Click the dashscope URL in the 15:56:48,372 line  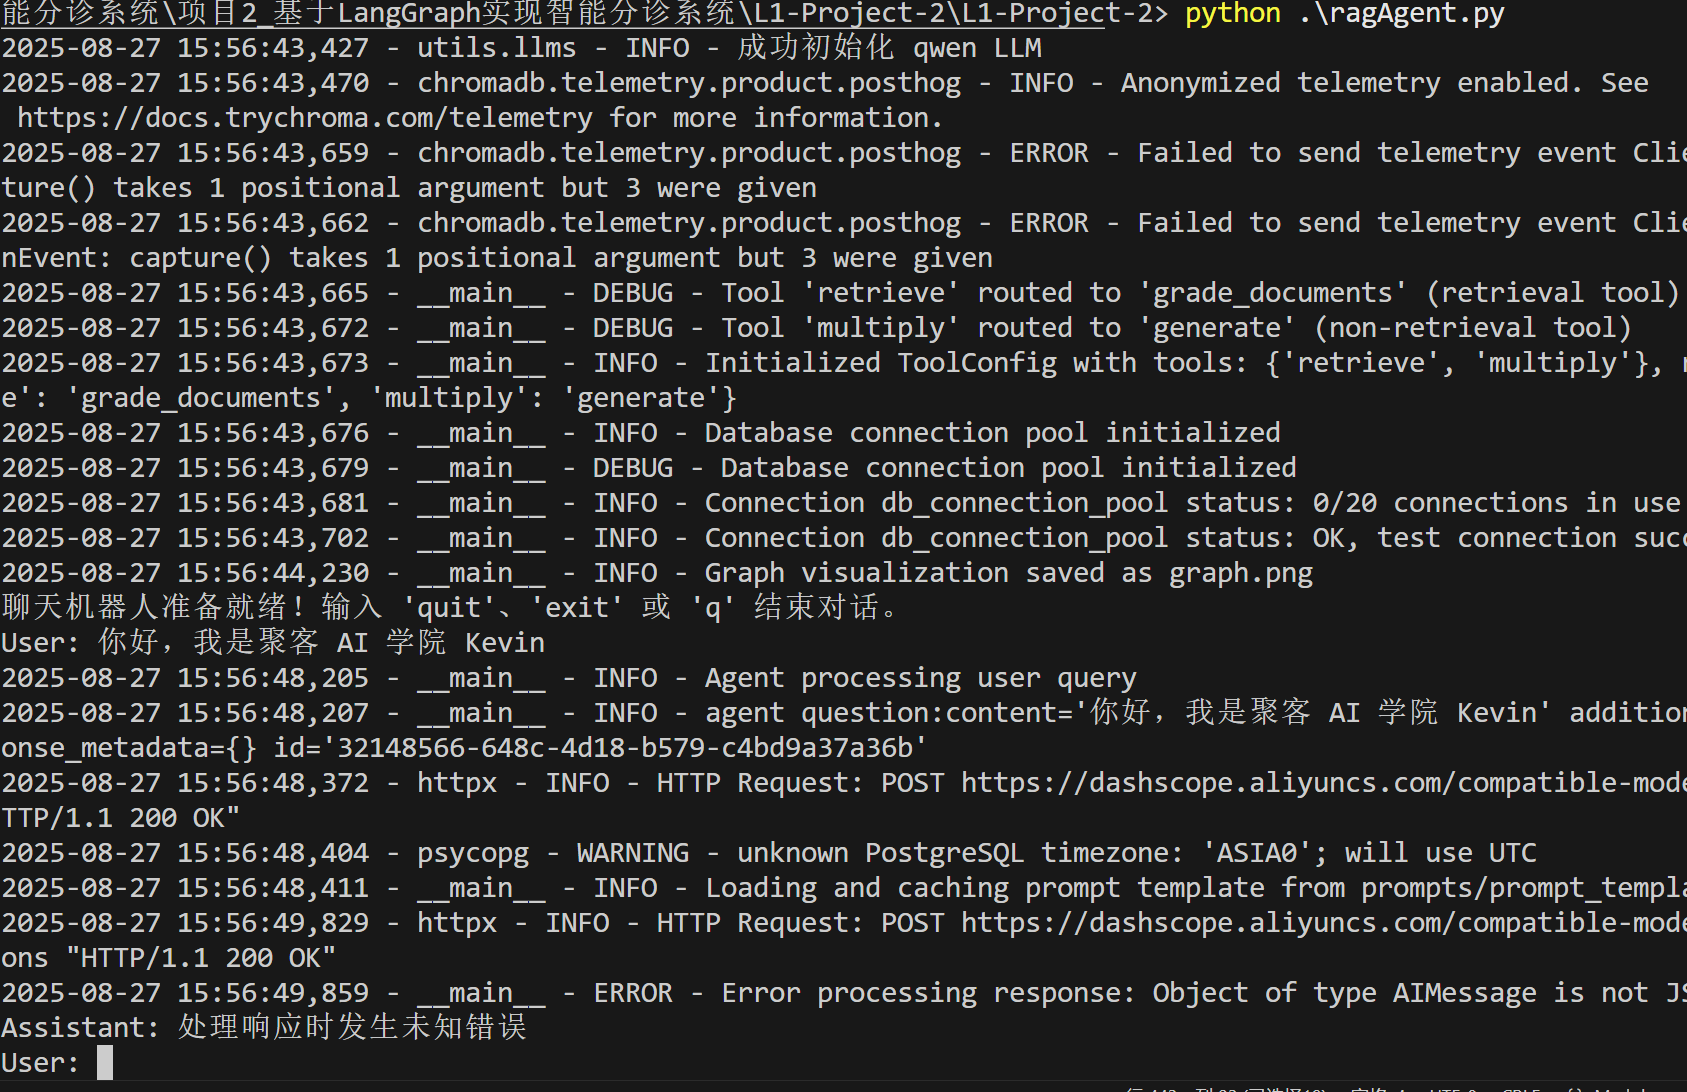(1323, 783)
